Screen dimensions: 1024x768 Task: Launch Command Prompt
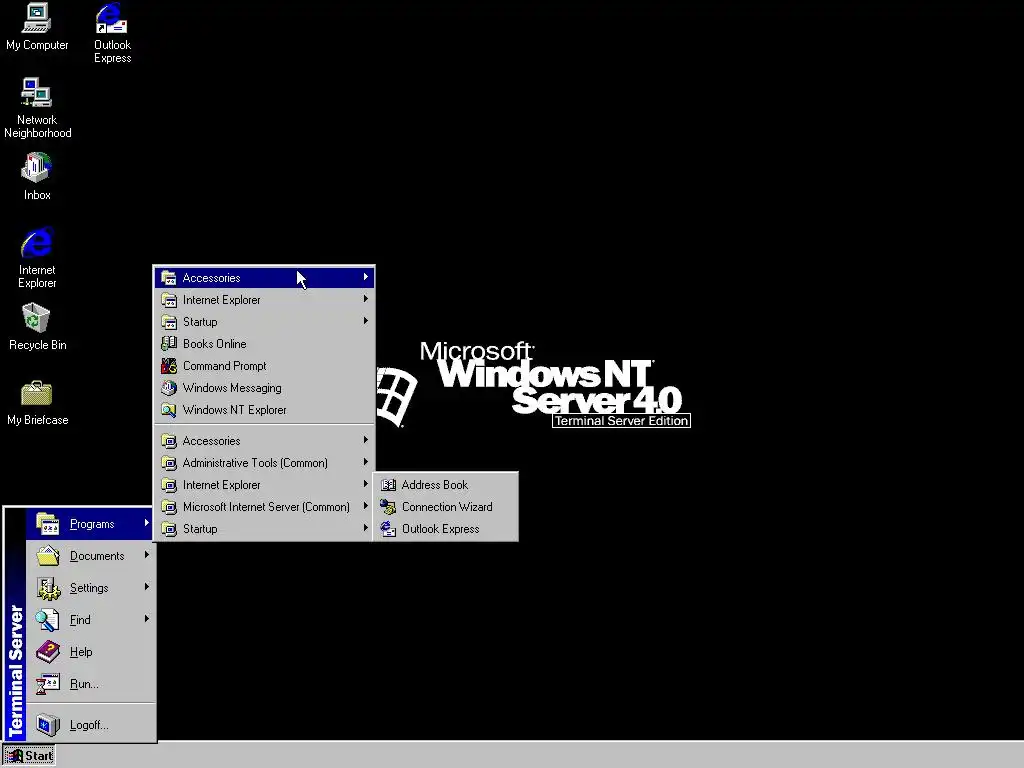(x=264, y=366)
